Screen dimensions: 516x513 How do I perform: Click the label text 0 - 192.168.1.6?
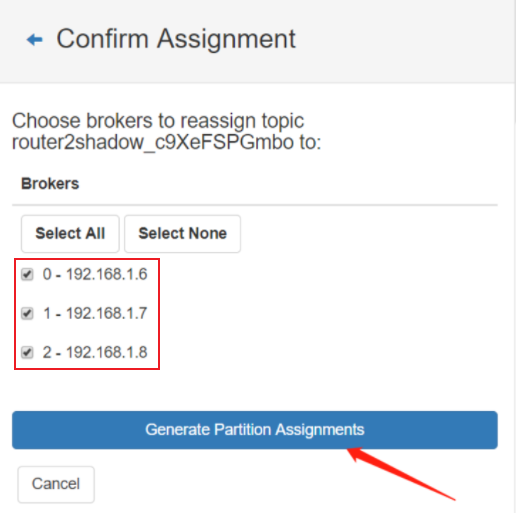click(95, 274)
